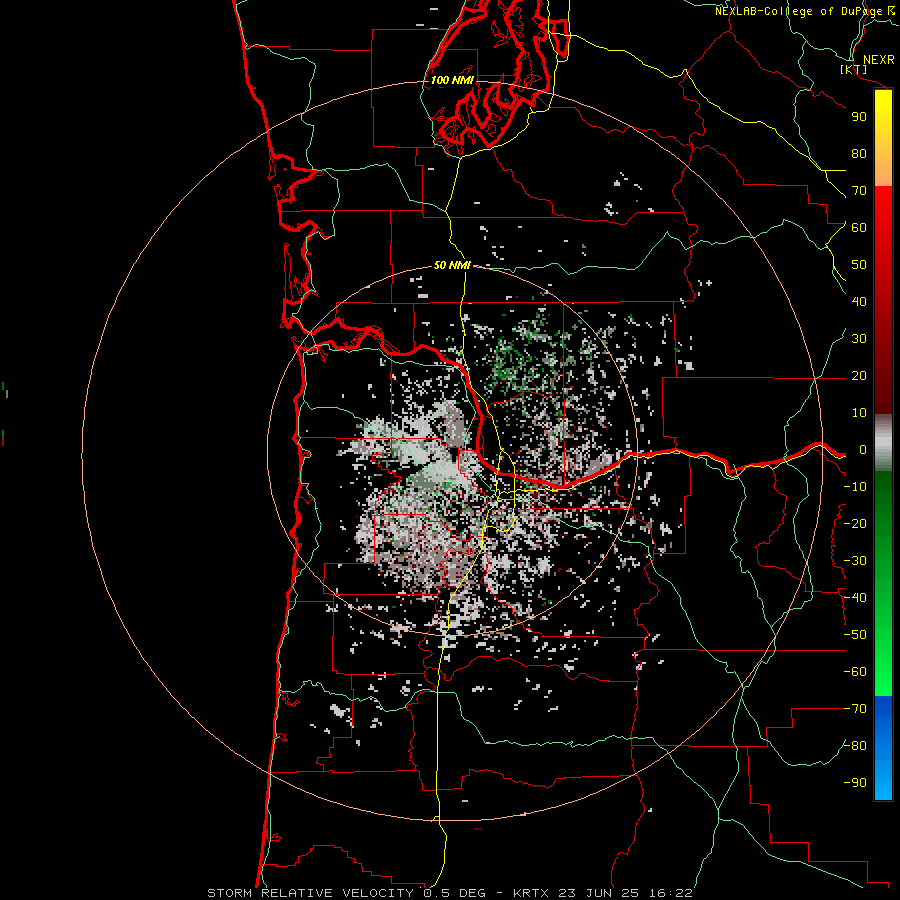
Task: Click the "NEXLAB-College of DuPage" header text
Action: point(798,11)
